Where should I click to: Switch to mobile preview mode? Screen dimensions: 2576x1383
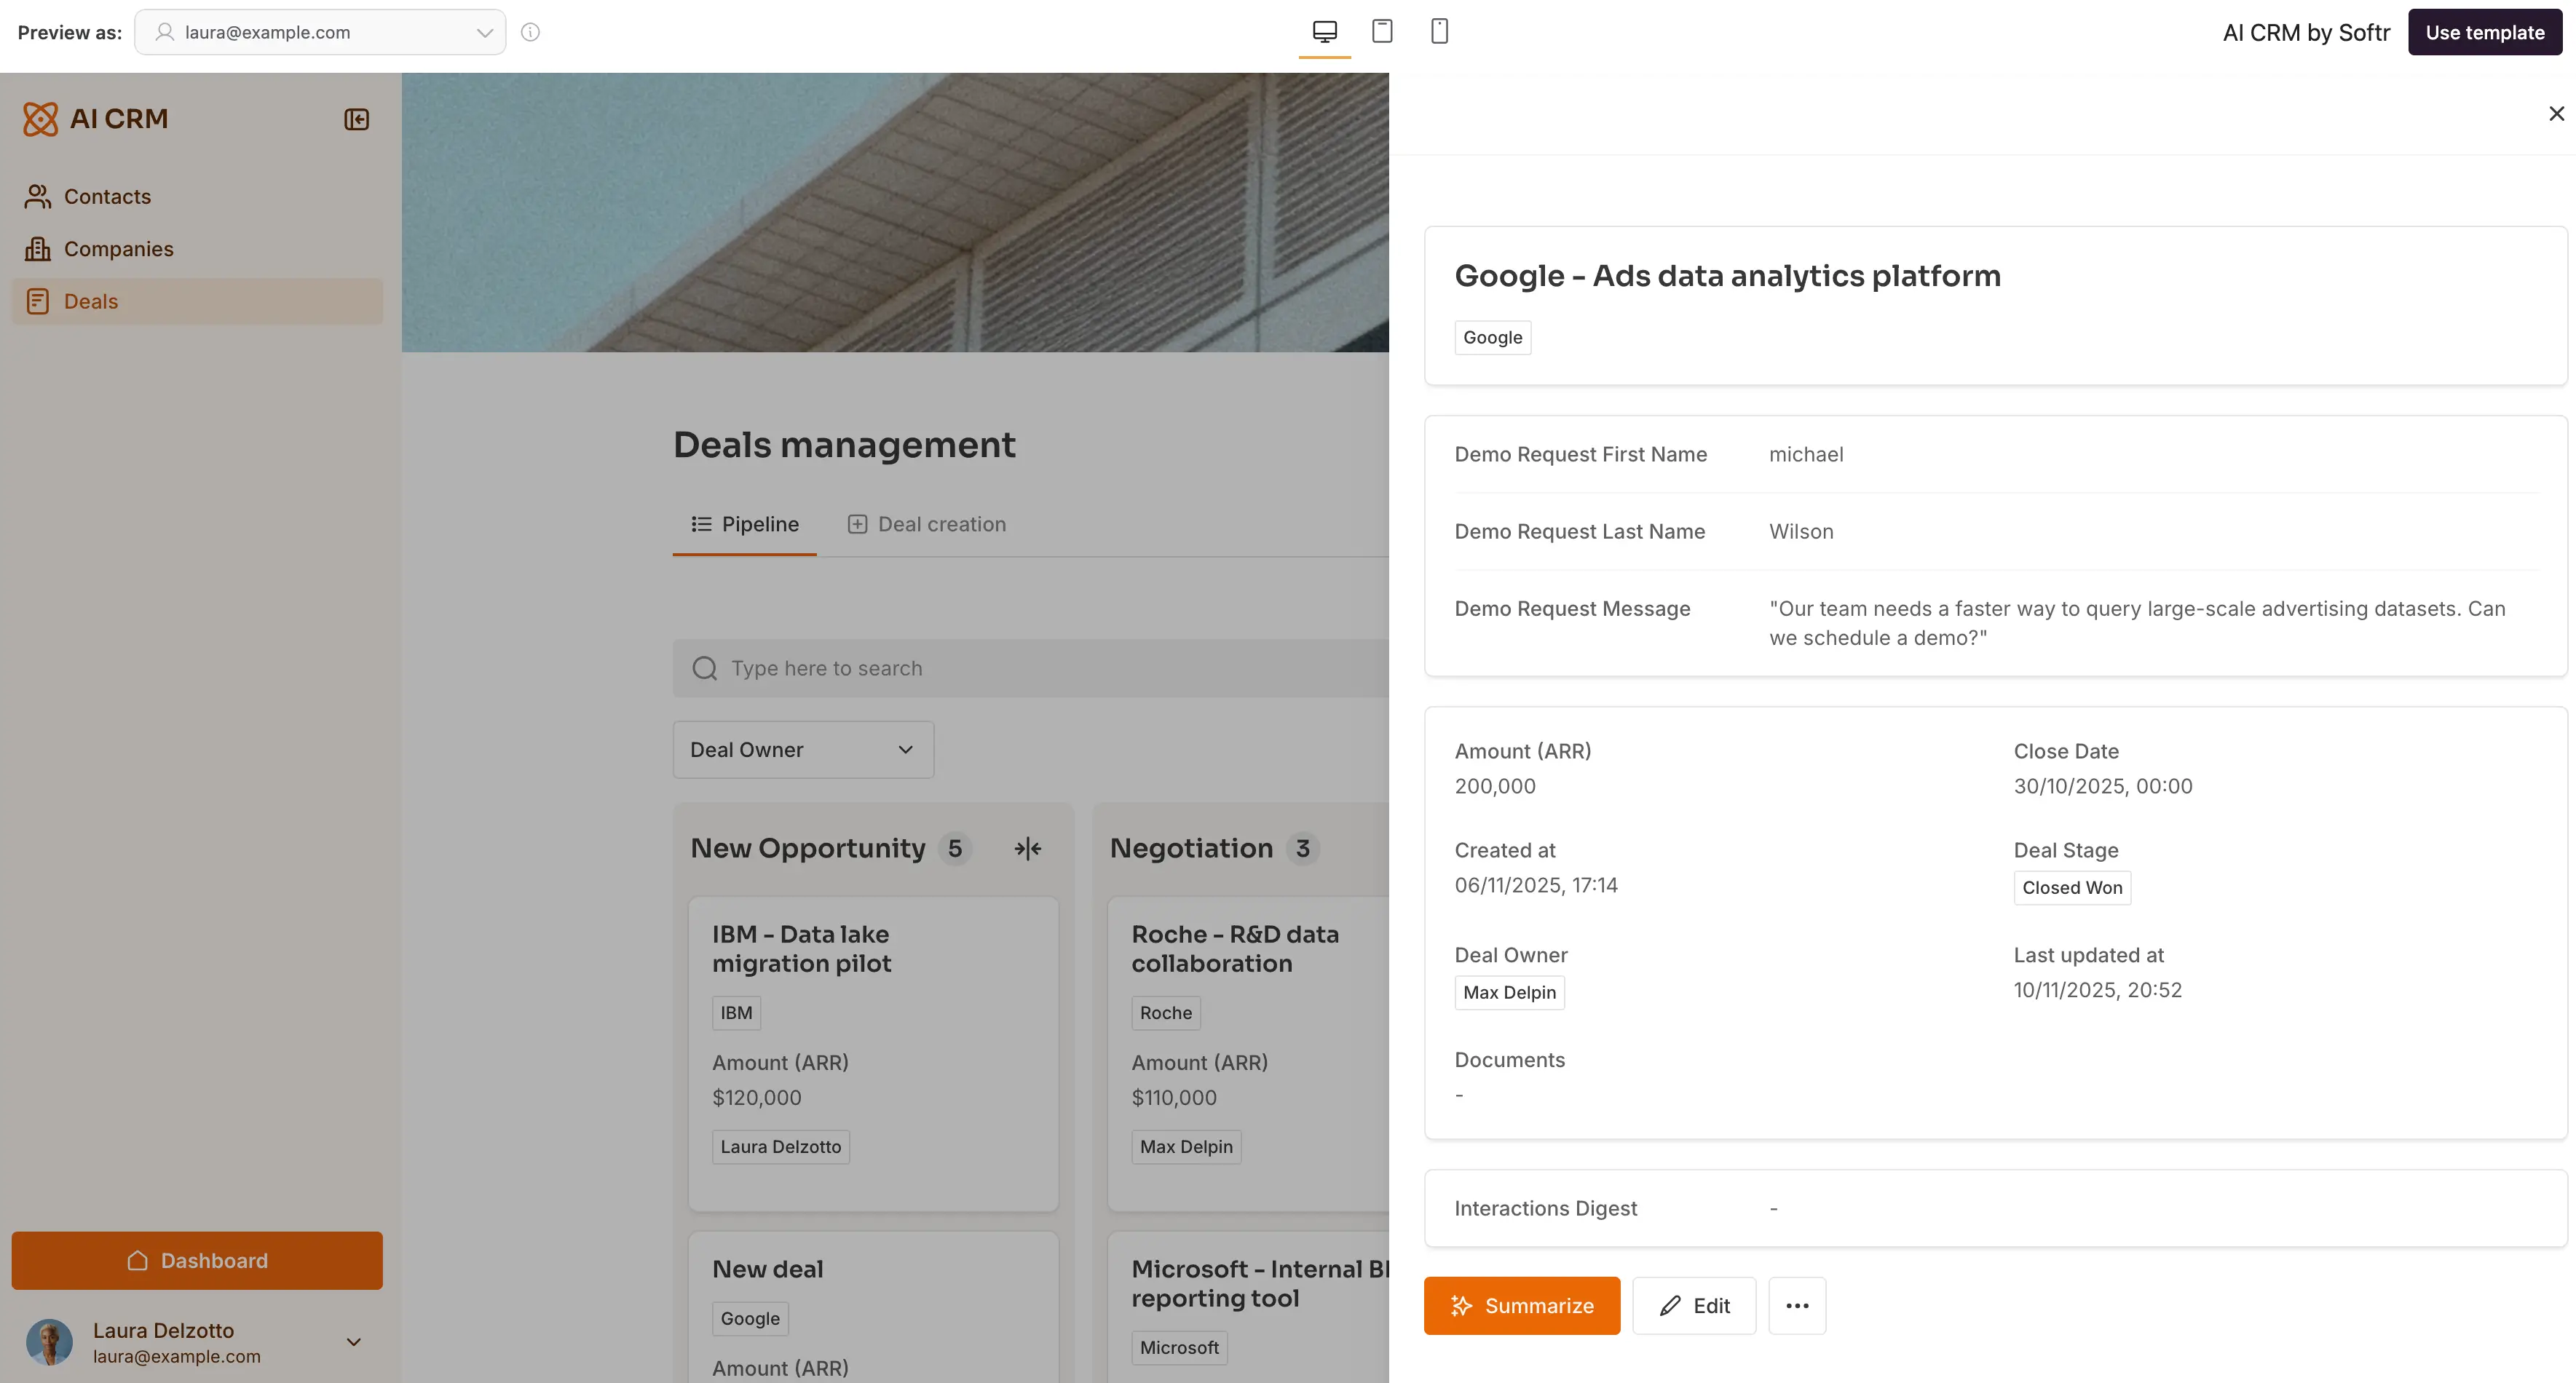(1440, 31)
